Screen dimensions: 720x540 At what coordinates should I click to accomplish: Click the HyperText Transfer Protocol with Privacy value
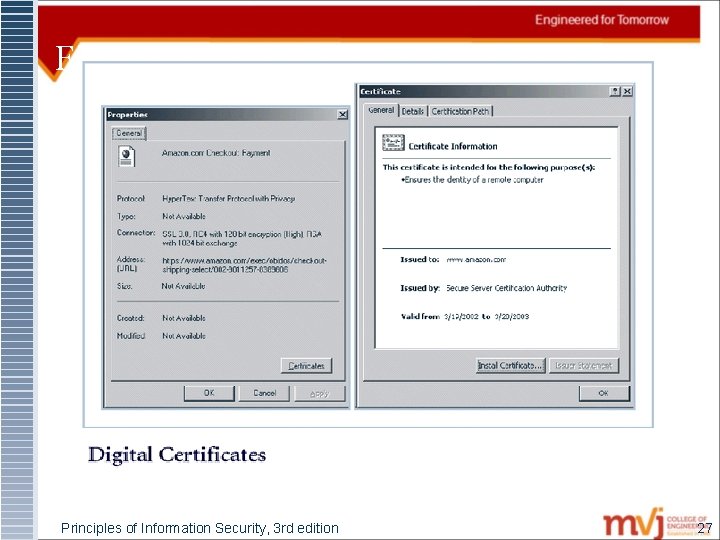[x=229, y=199]
